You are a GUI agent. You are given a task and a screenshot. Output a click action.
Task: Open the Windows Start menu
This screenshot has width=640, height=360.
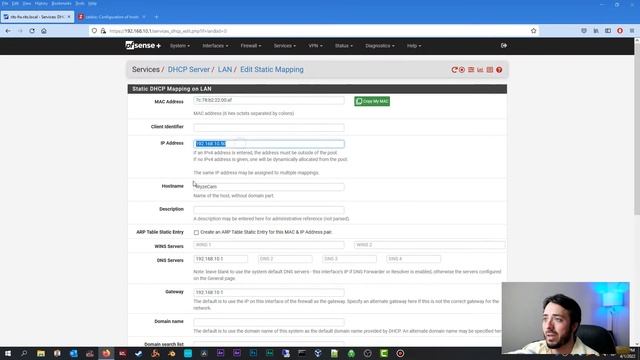(x=8, y=353)
